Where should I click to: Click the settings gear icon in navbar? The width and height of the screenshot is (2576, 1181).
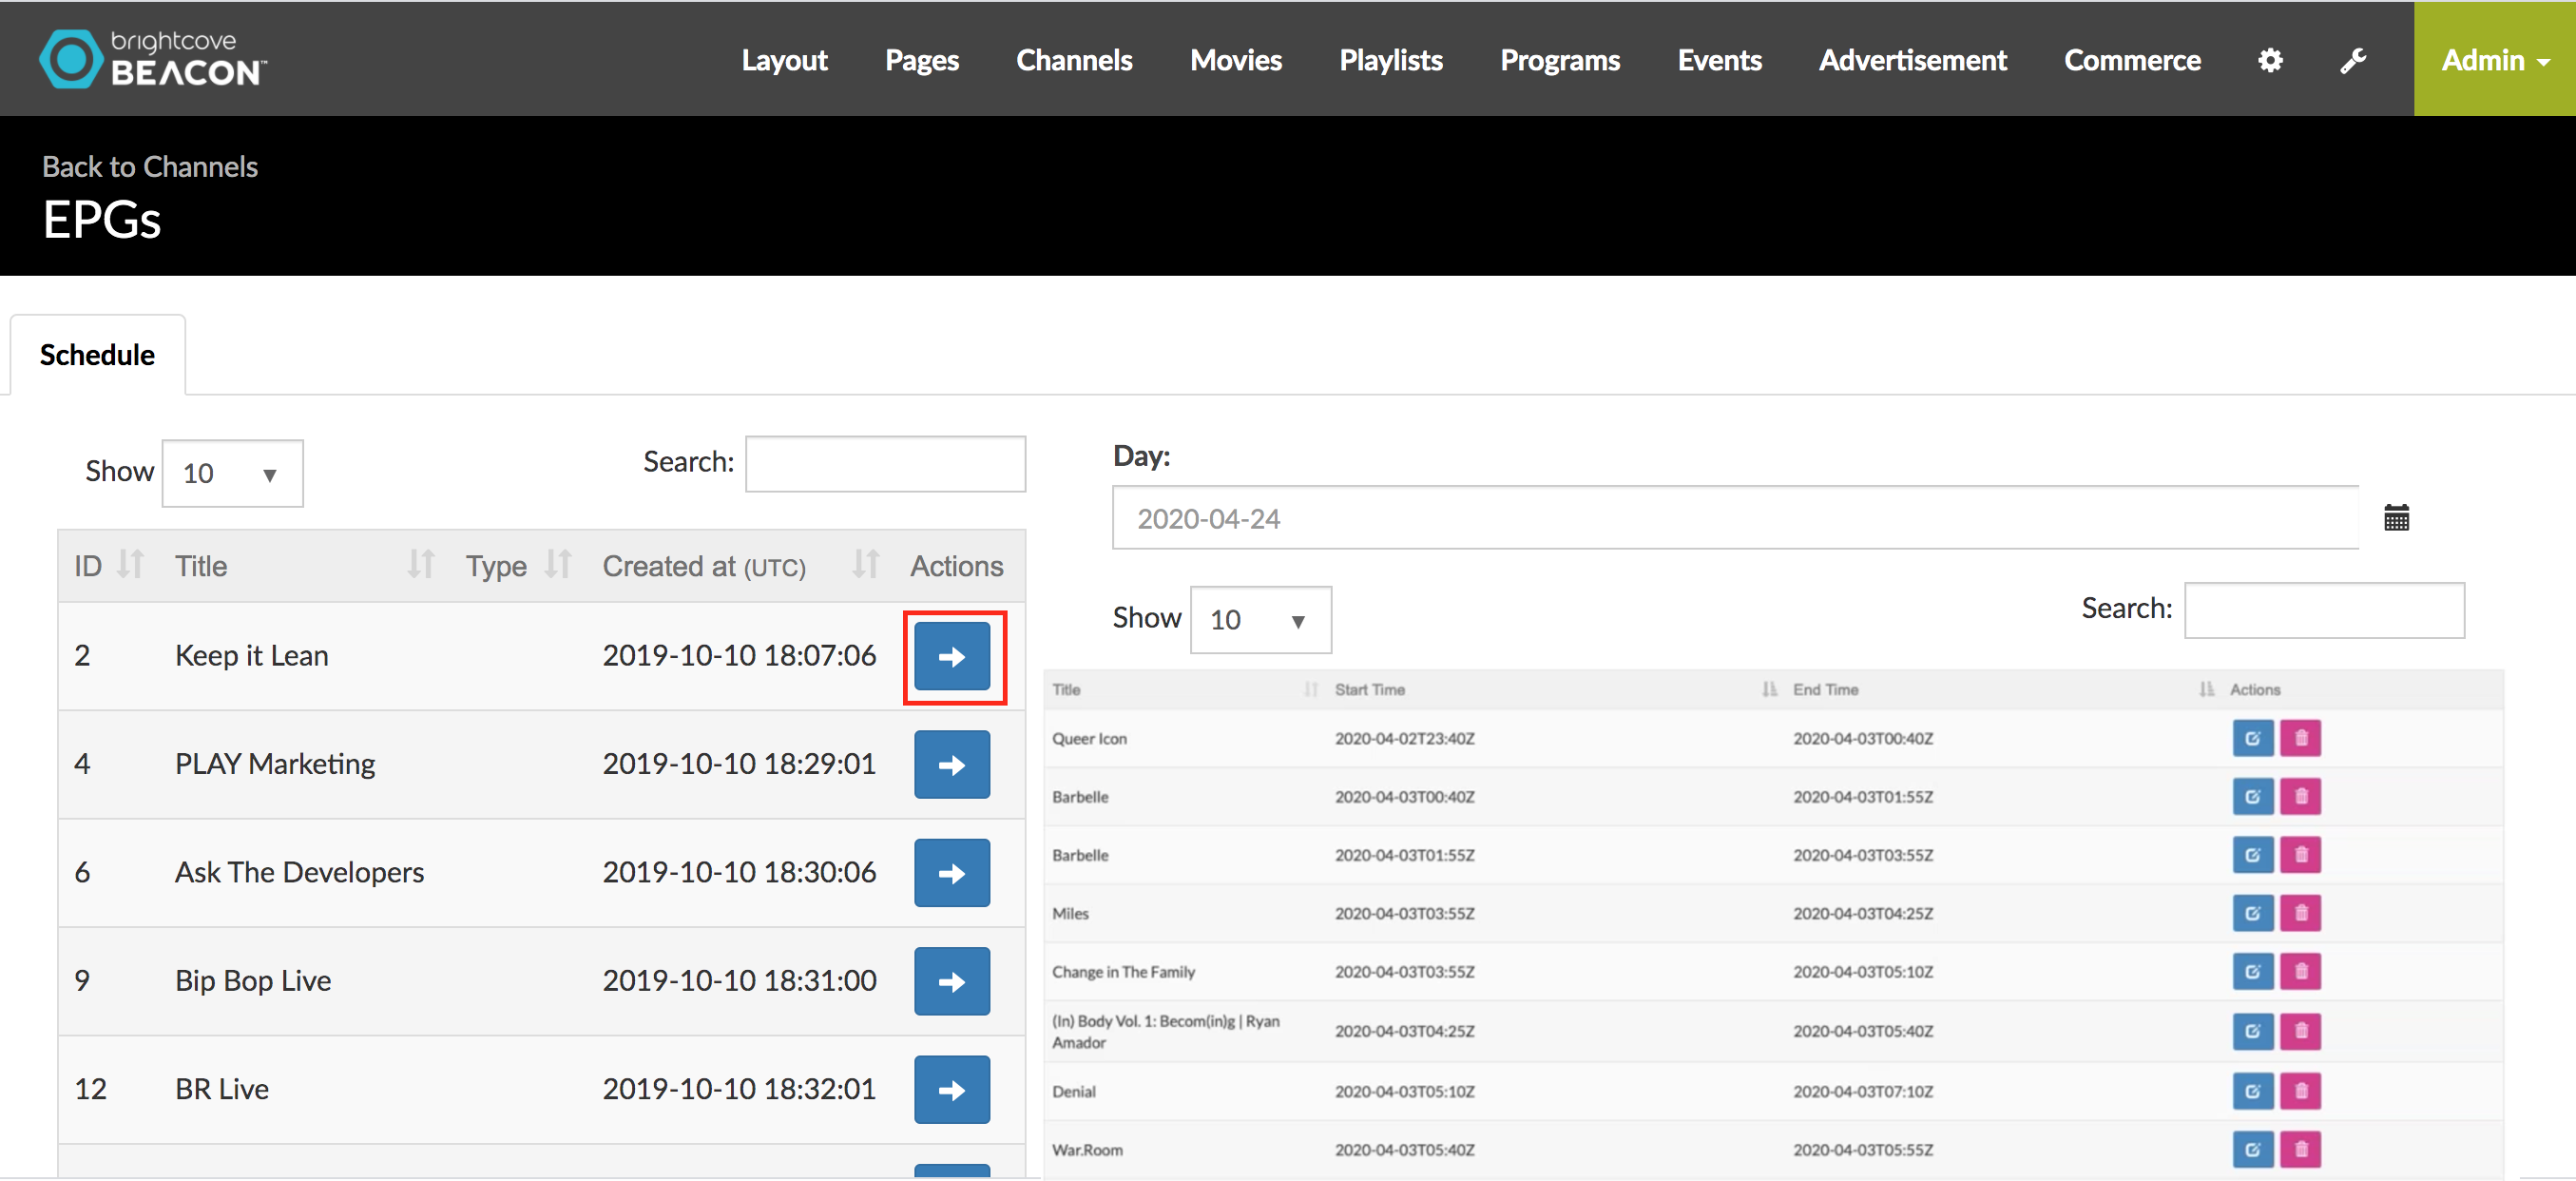2270,60
